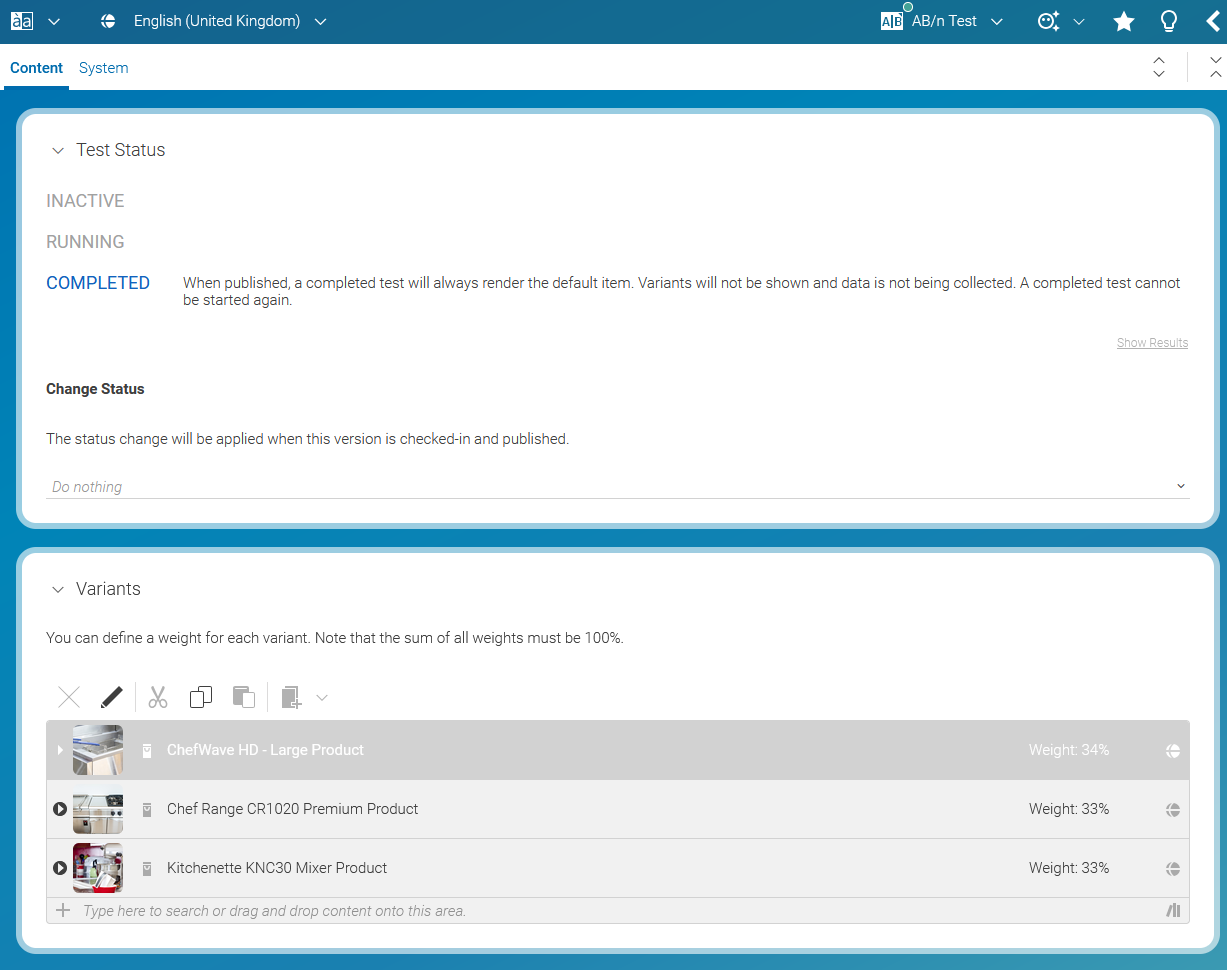The width and height of the screenshot is (1227, 970).
Task: Select the RUNNING test status
Action: coord(85,241)
